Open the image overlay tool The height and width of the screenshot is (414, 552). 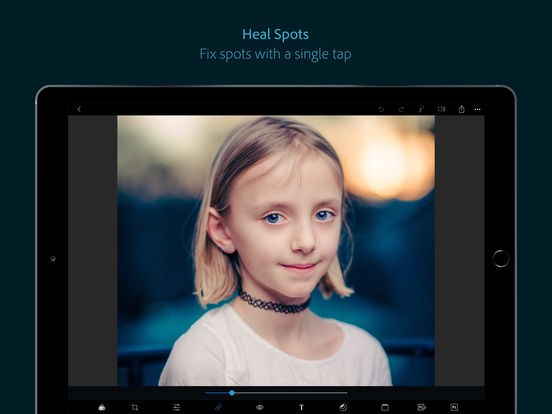[421, 407]
